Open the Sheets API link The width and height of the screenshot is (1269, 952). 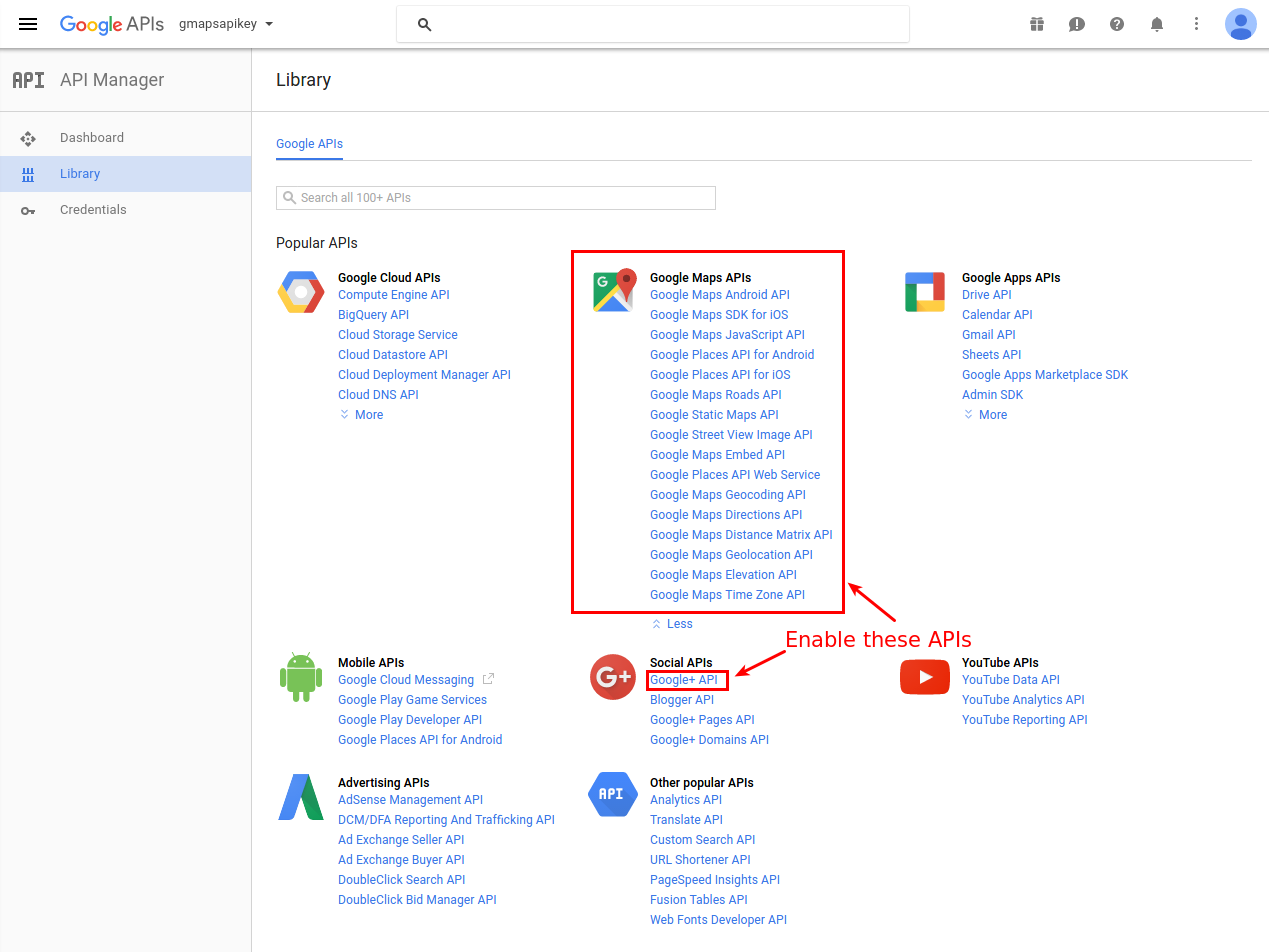(x=992, y=355)
